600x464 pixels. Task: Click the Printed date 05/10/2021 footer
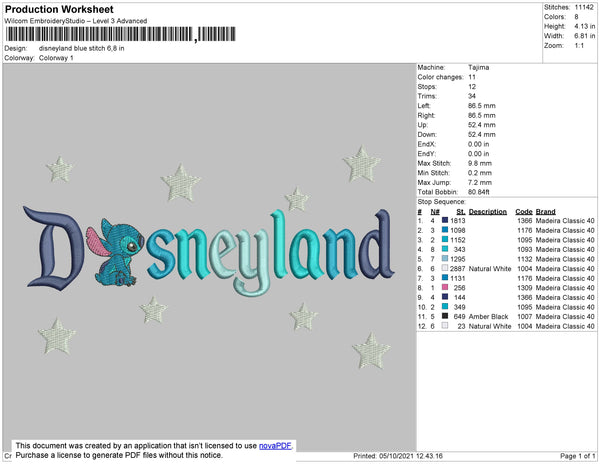398,456
